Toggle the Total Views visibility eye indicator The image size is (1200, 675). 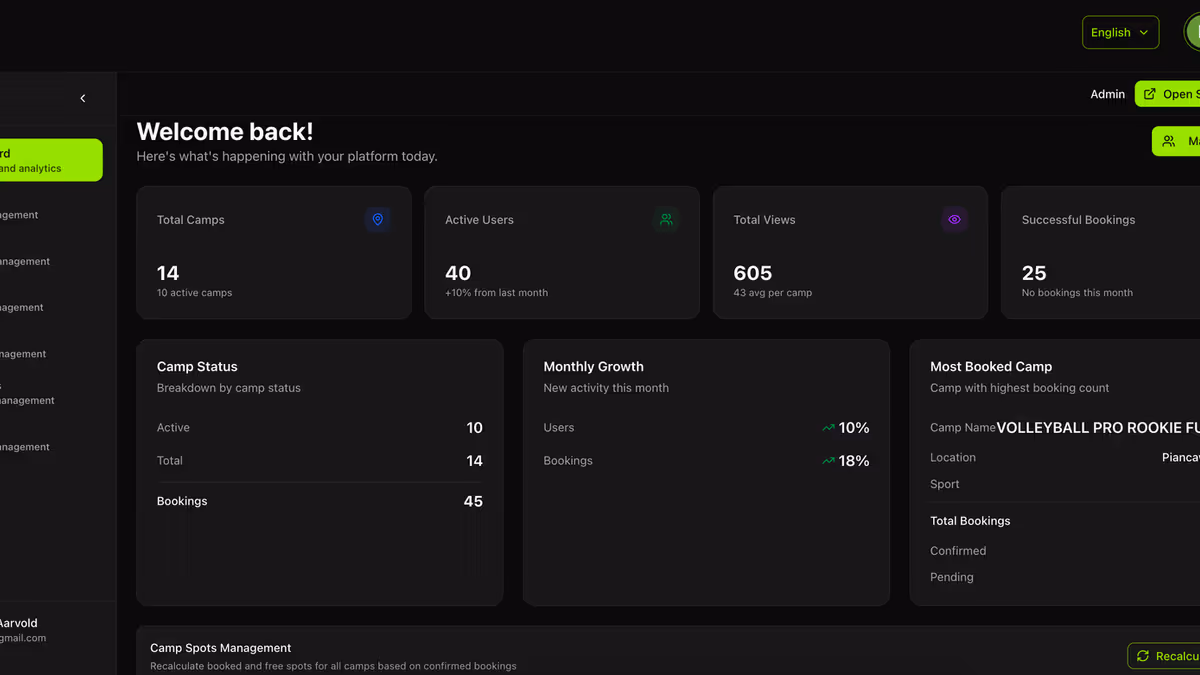pyautogui.click(x=954, y=219)
